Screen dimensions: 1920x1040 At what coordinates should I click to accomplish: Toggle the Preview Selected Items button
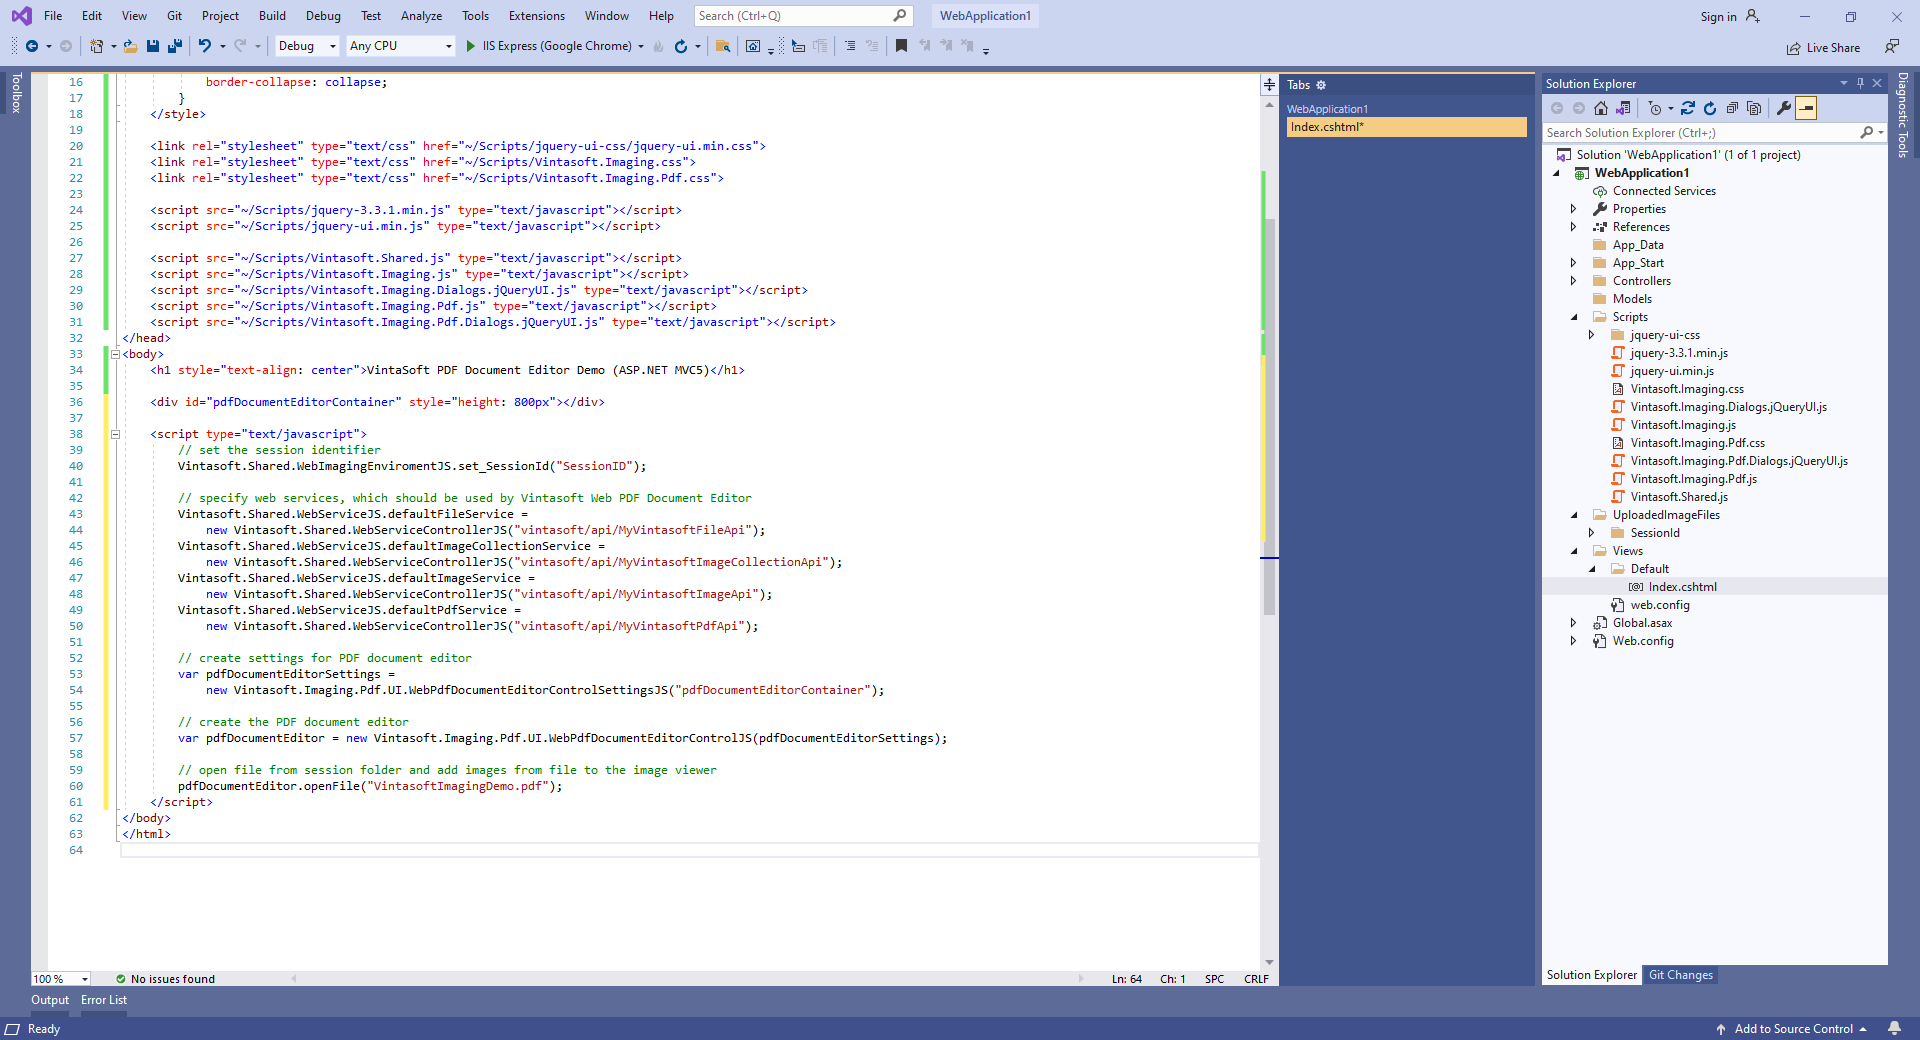coord(1806,108)
